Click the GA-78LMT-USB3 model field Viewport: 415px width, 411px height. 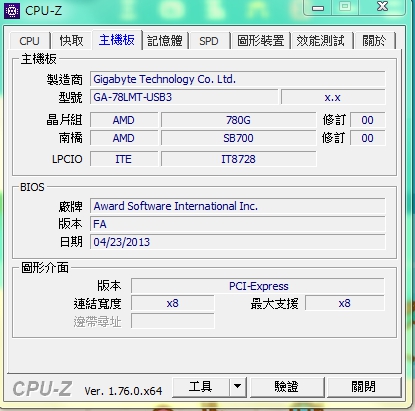(184, 97)
